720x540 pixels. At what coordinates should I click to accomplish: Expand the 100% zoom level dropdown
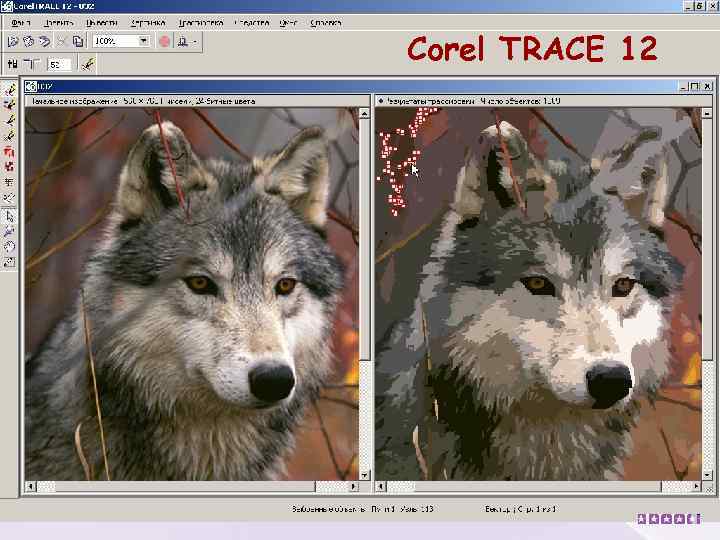point(144,41)
